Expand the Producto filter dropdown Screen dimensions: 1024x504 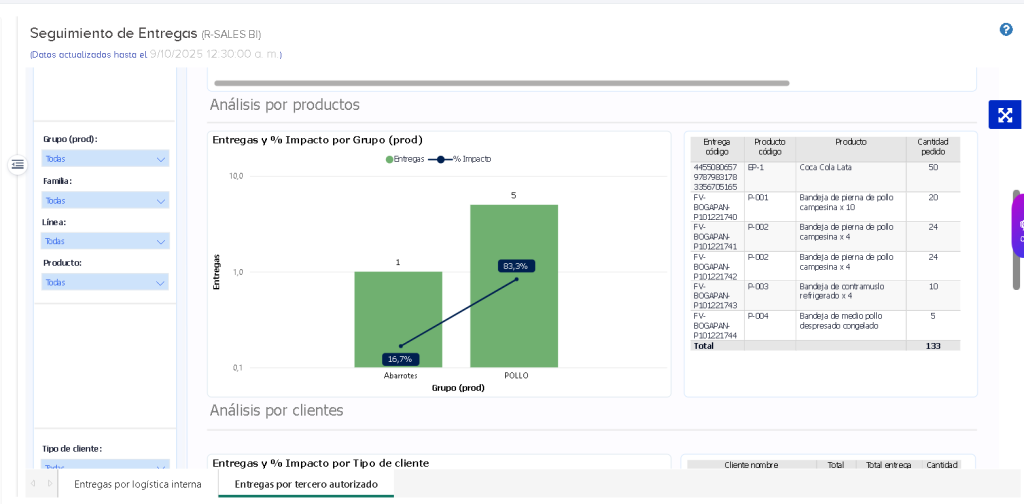click(105, 283)
